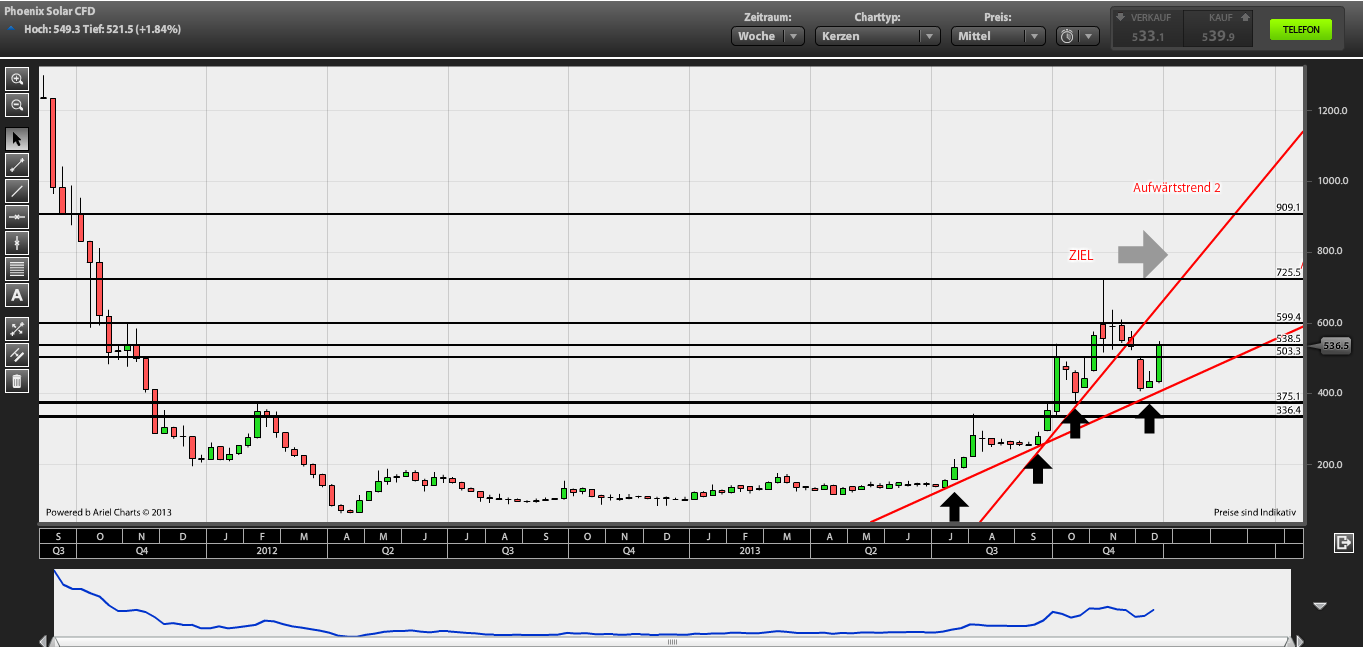
Task: Click the VERKAUF down arrow icon
Action: coord(1121,17)
